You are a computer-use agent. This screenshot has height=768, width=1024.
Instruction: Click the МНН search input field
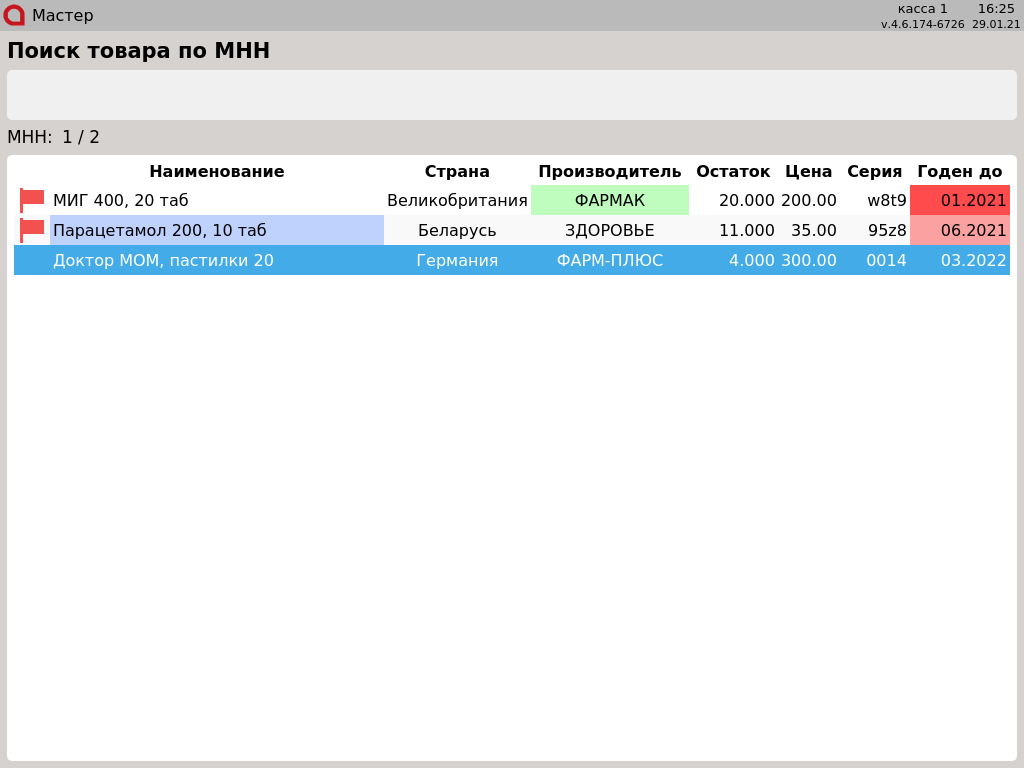pyautogui.click(x=511, y=95)
